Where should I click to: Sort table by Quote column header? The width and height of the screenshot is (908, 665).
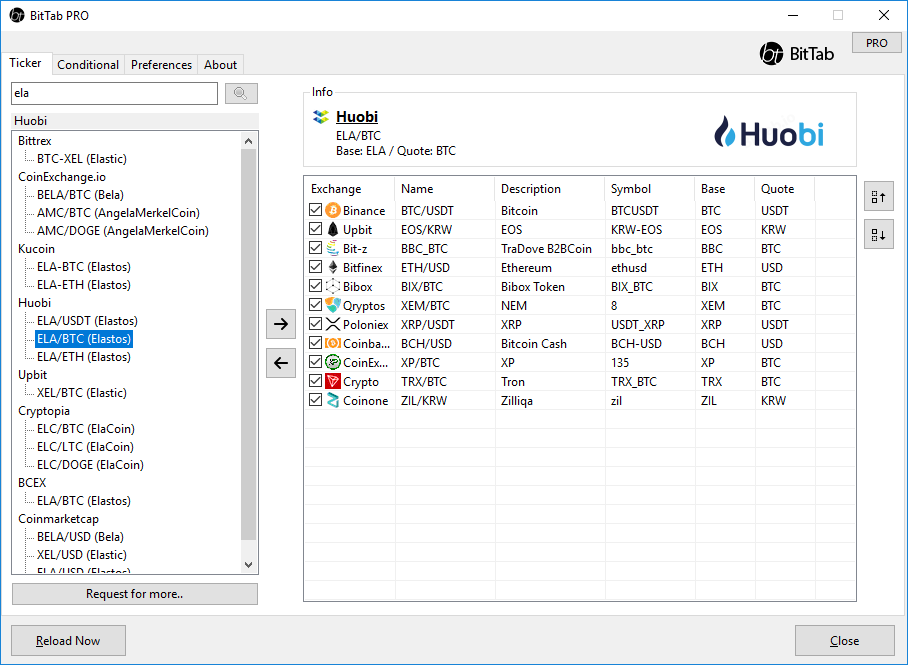click(785, 189)
